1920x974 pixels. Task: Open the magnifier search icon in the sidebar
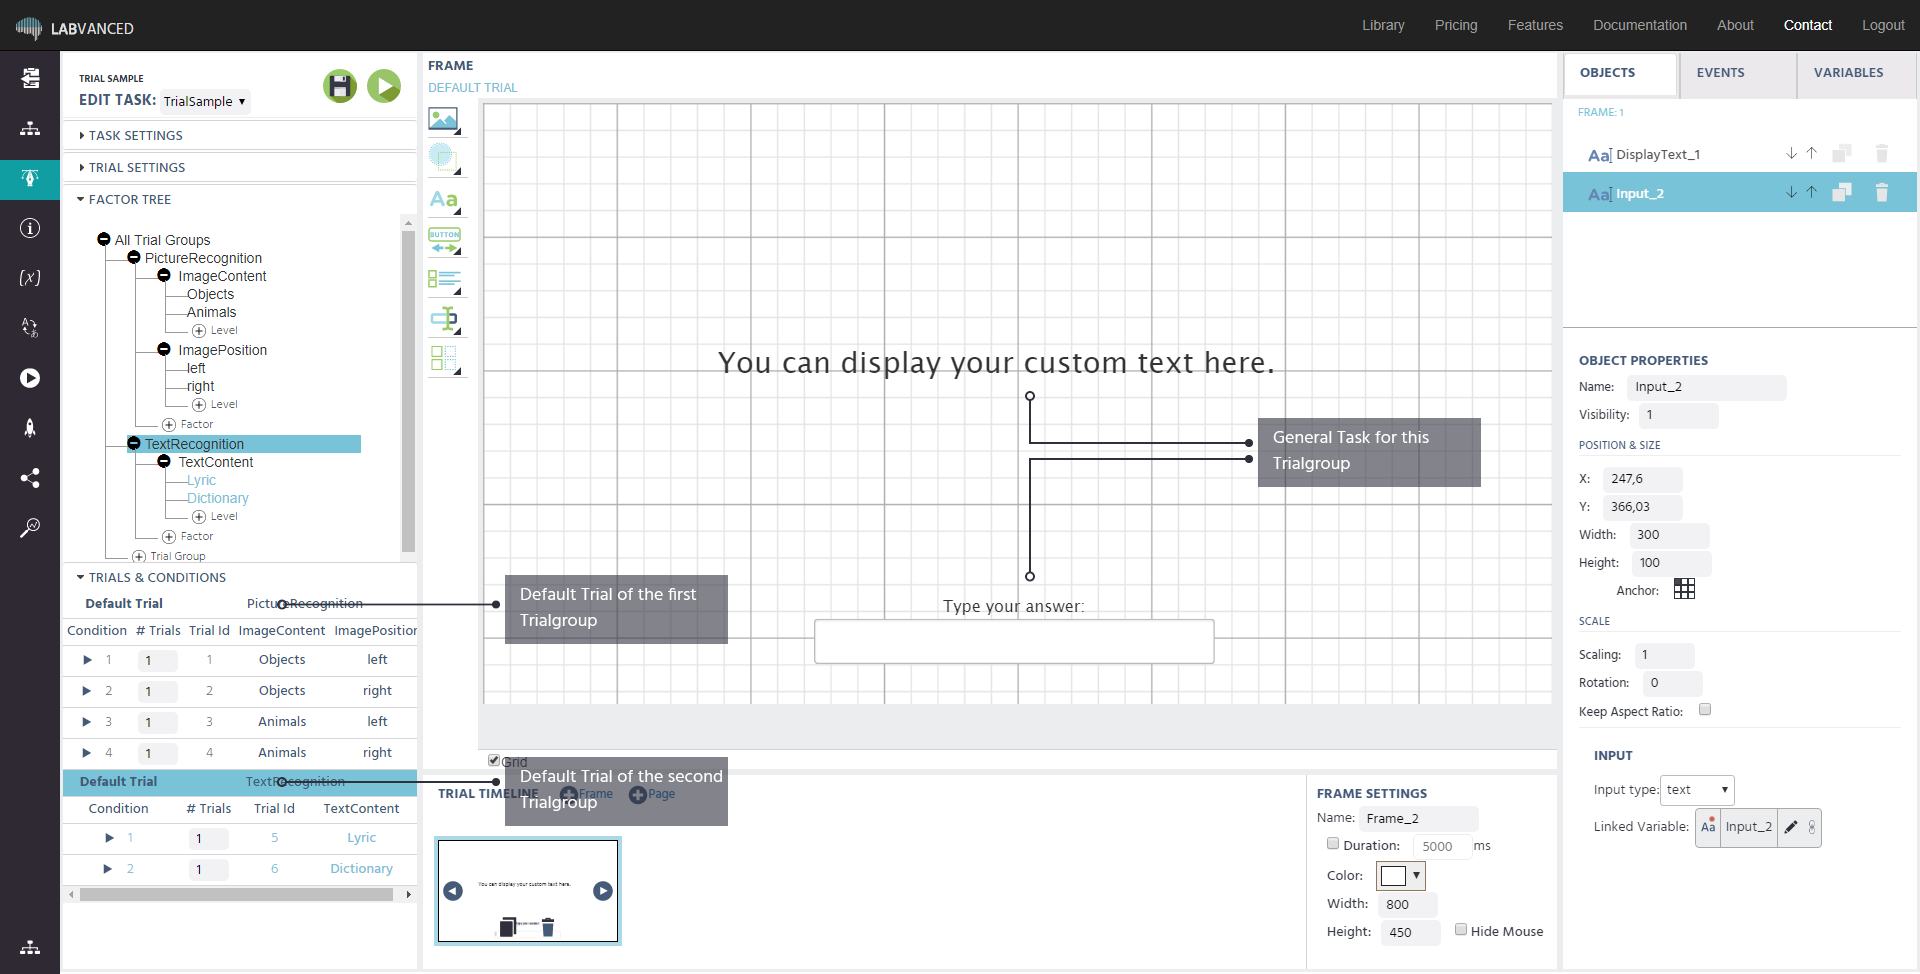coord(30,527)
